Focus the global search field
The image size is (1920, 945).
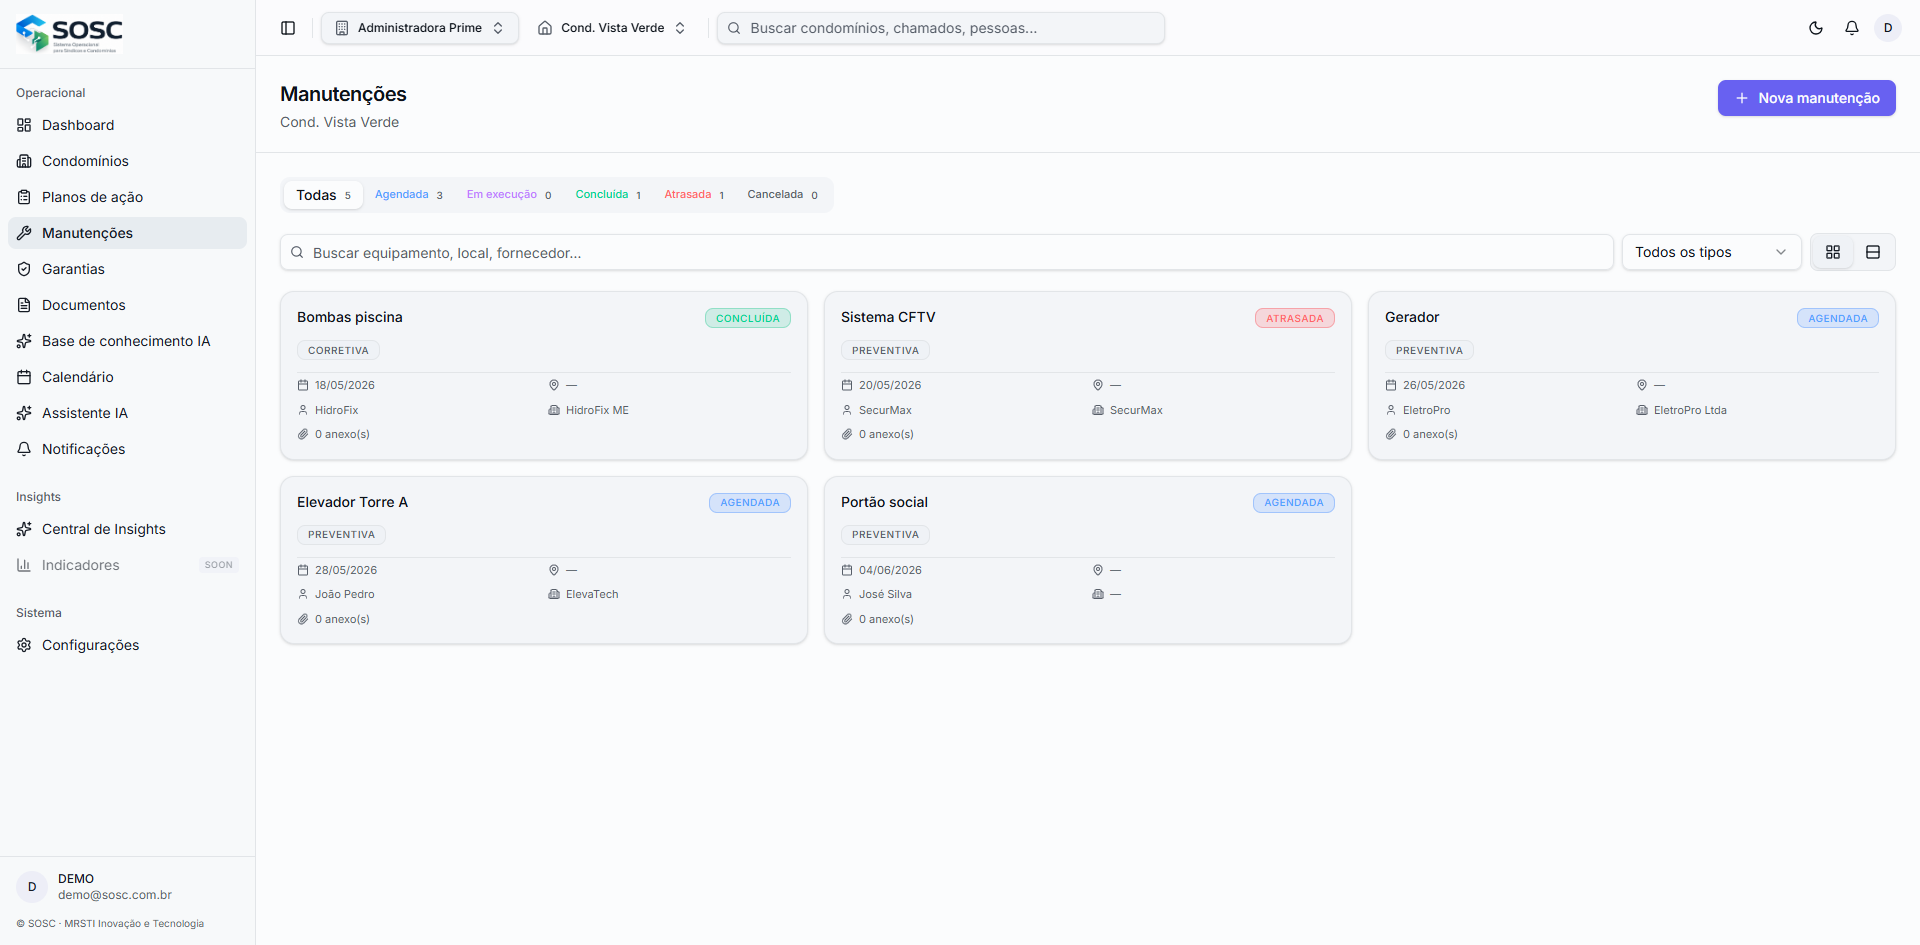pyautogui.click(x=941, y=28)
